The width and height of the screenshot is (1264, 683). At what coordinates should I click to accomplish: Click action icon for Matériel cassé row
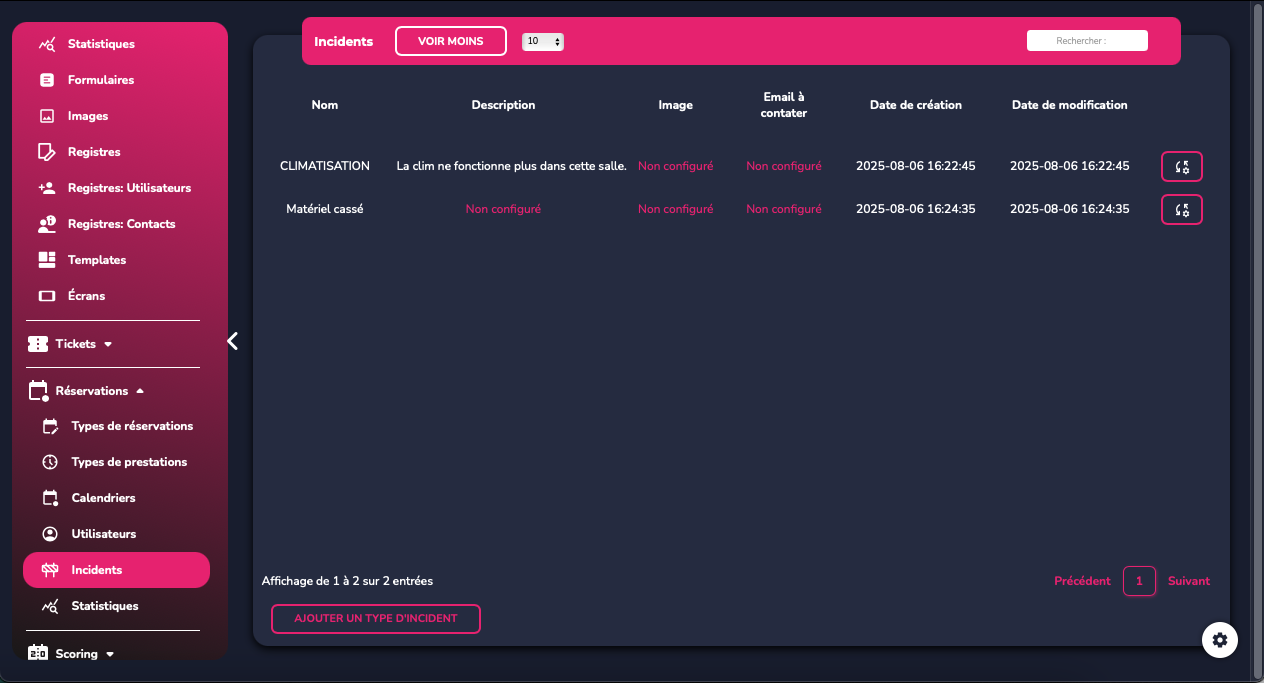[1181, 210]
